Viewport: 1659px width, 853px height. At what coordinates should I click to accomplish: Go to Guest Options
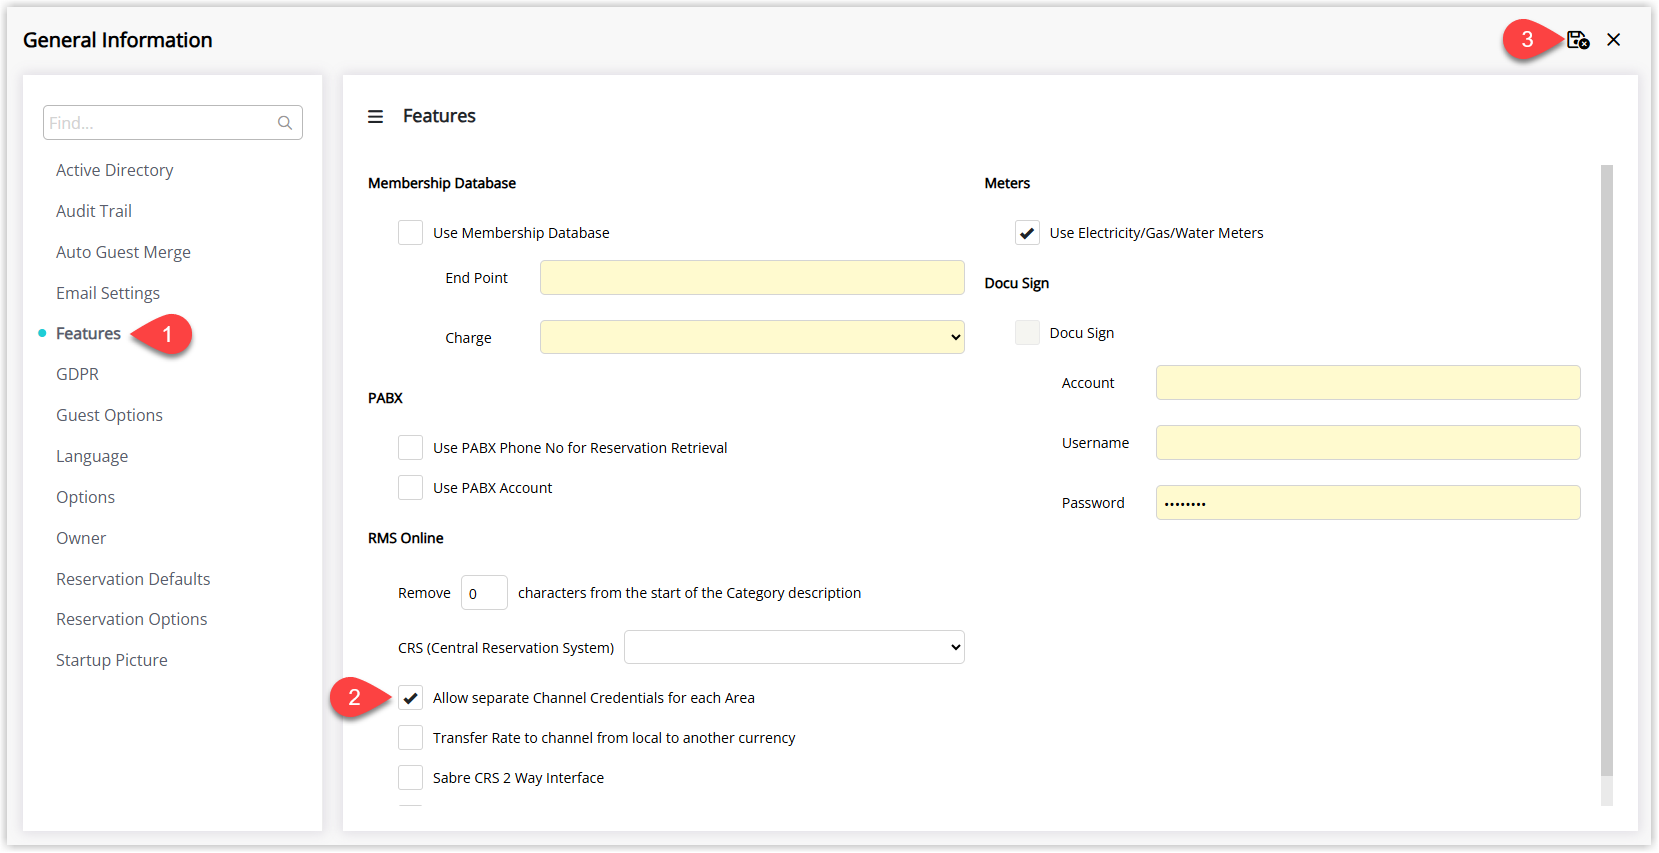coord(109,415)
